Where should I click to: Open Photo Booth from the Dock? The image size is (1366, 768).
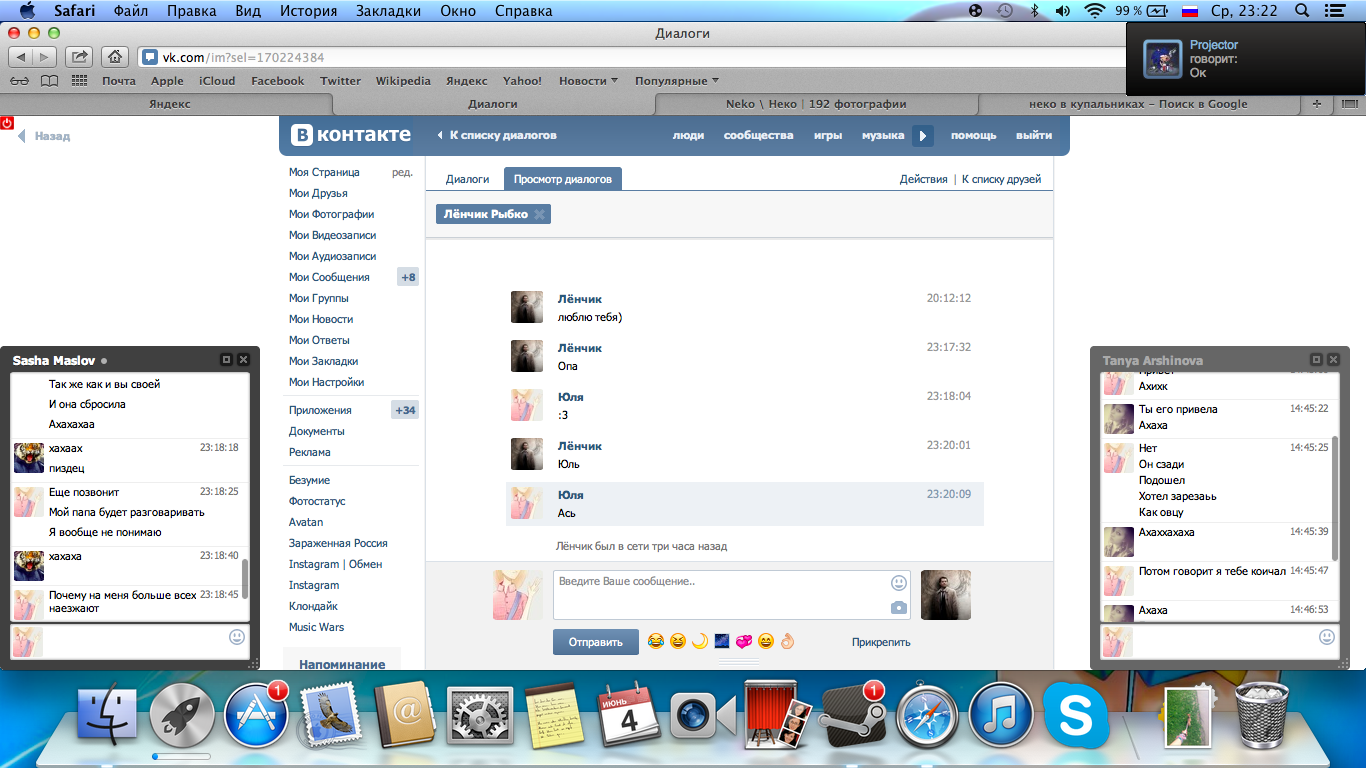point(778,716)
